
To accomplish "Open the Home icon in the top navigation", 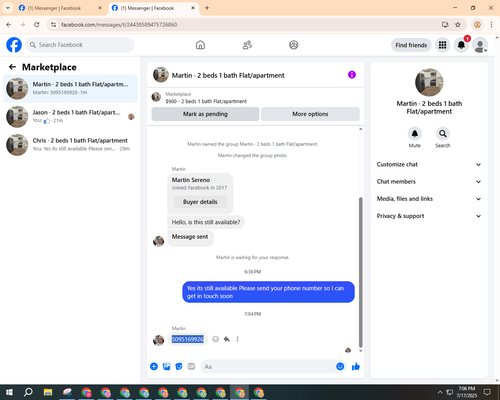I will pos(200,45).
